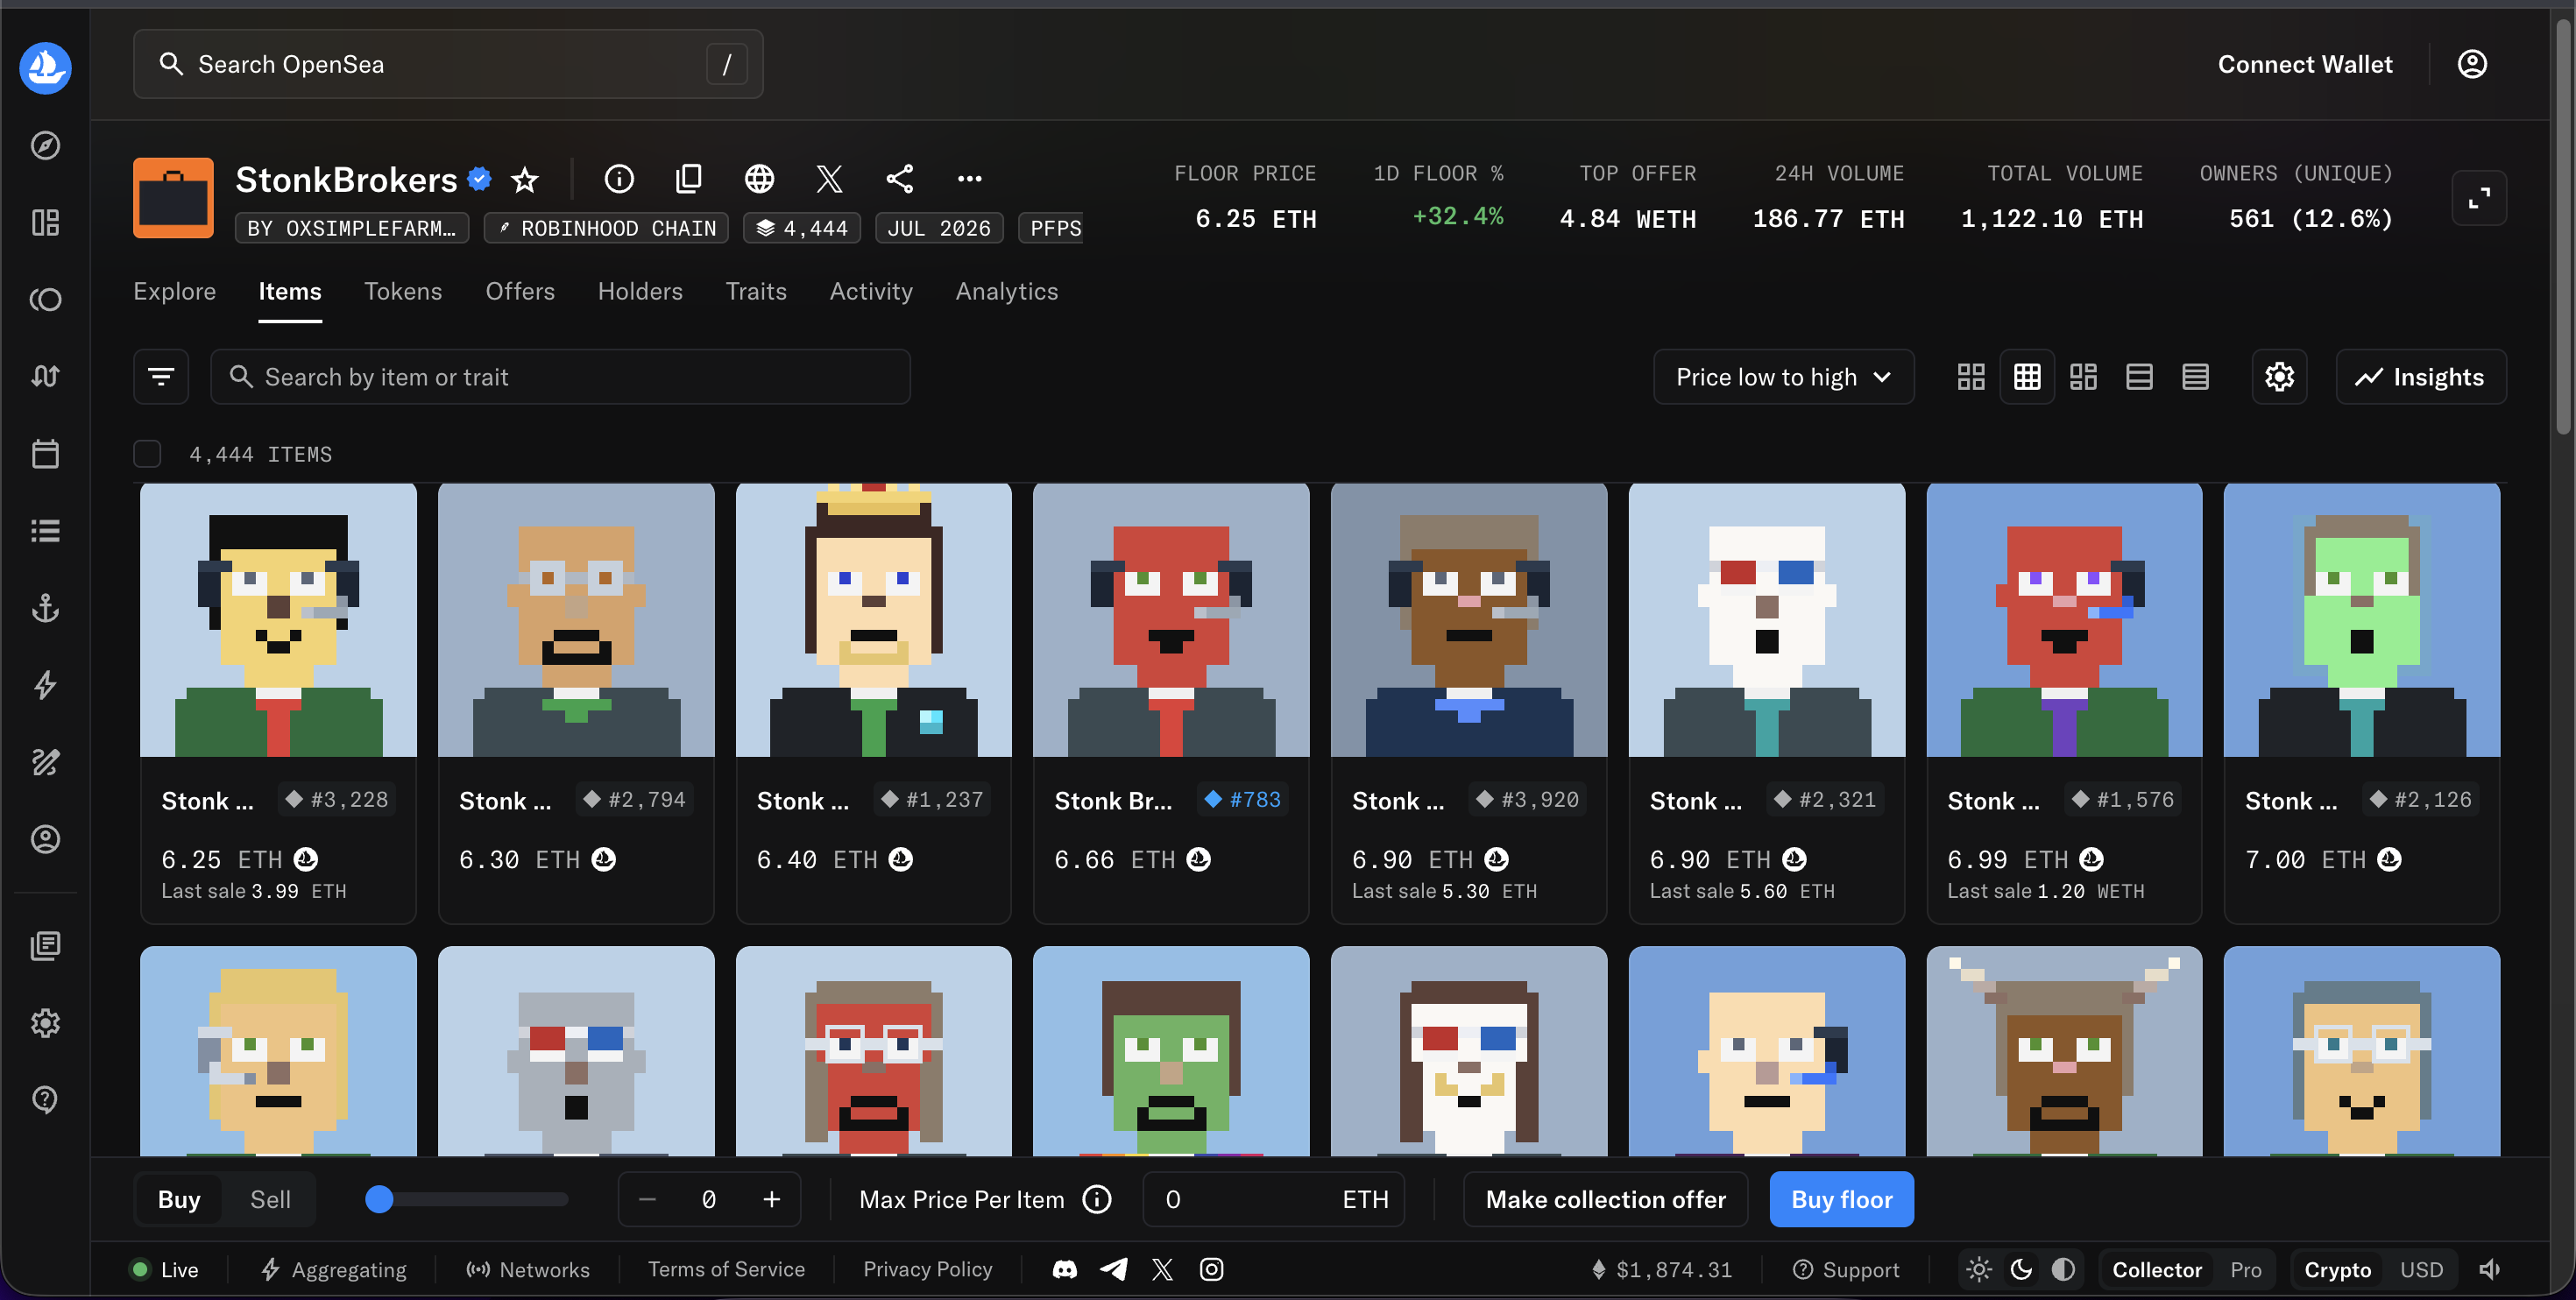Open the Traits tab
Image resolution: width=2576 pixels, height=1300 pixels.
(756, 291)
